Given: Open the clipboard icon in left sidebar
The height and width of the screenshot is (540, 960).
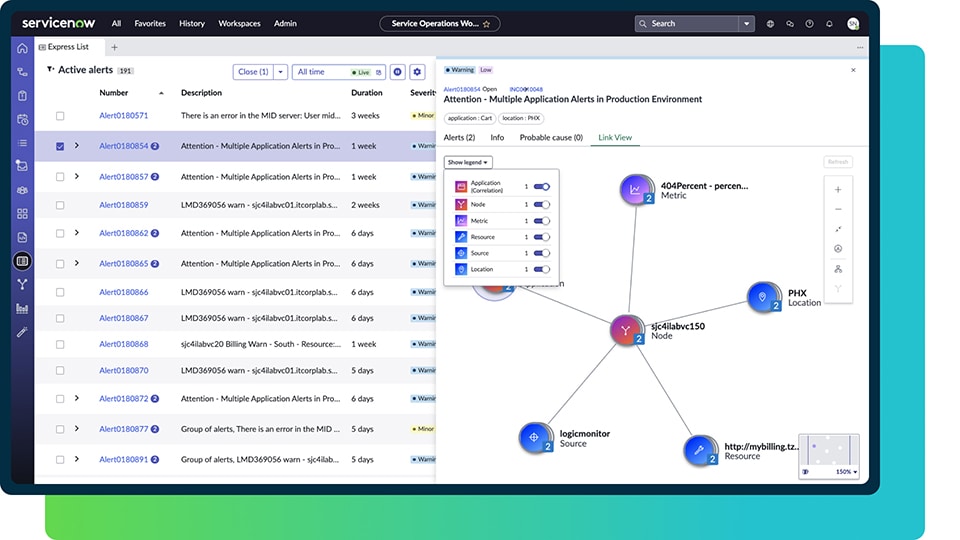Looking at the screenshot, I should (x=23, y=96).
